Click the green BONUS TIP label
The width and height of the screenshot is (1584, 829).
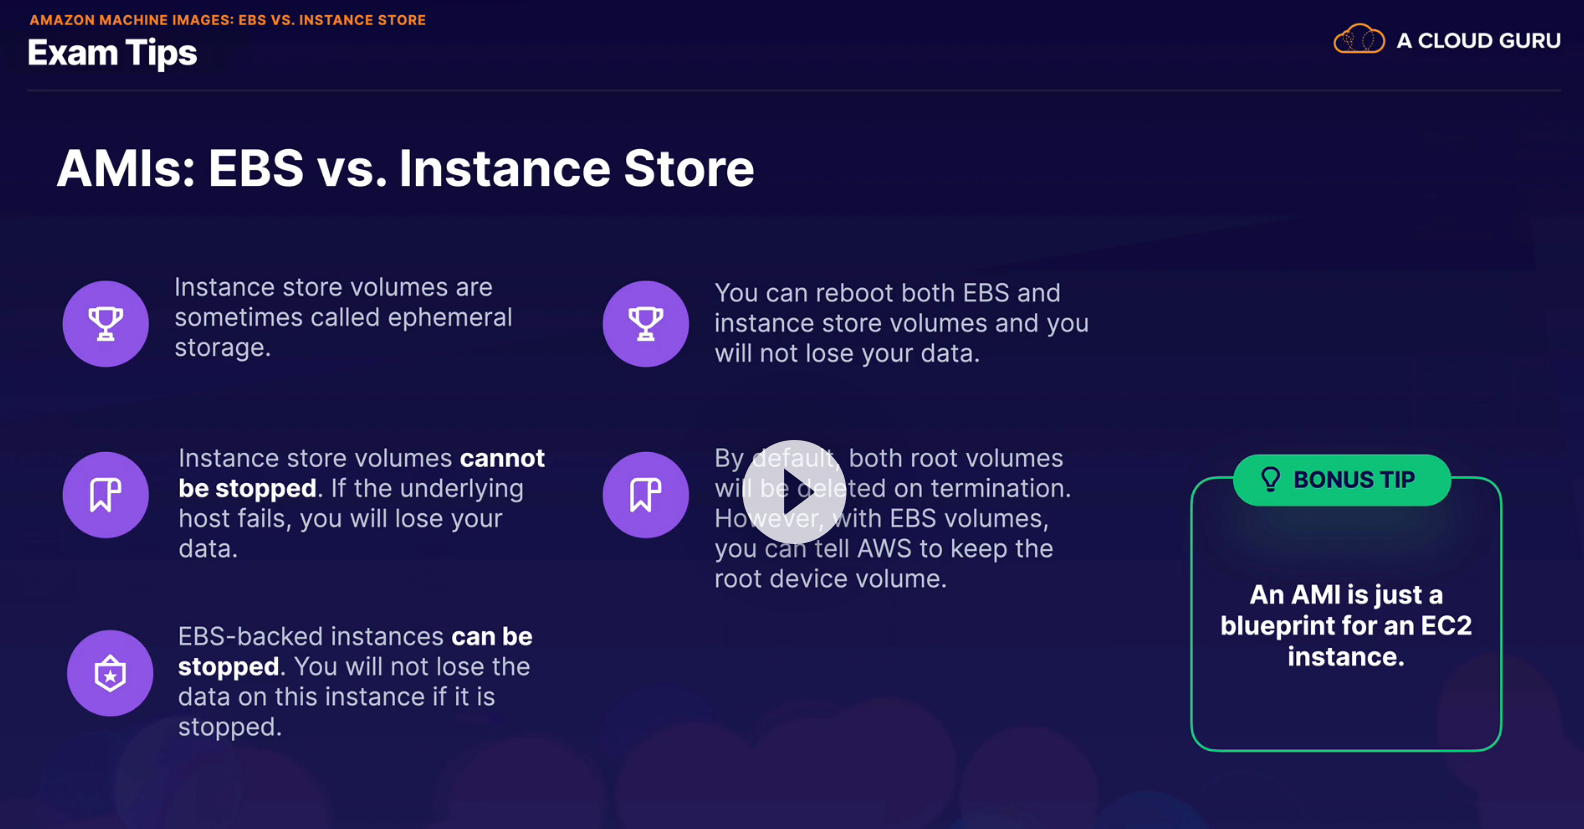pyautogui.click(x=1342, y=480)
